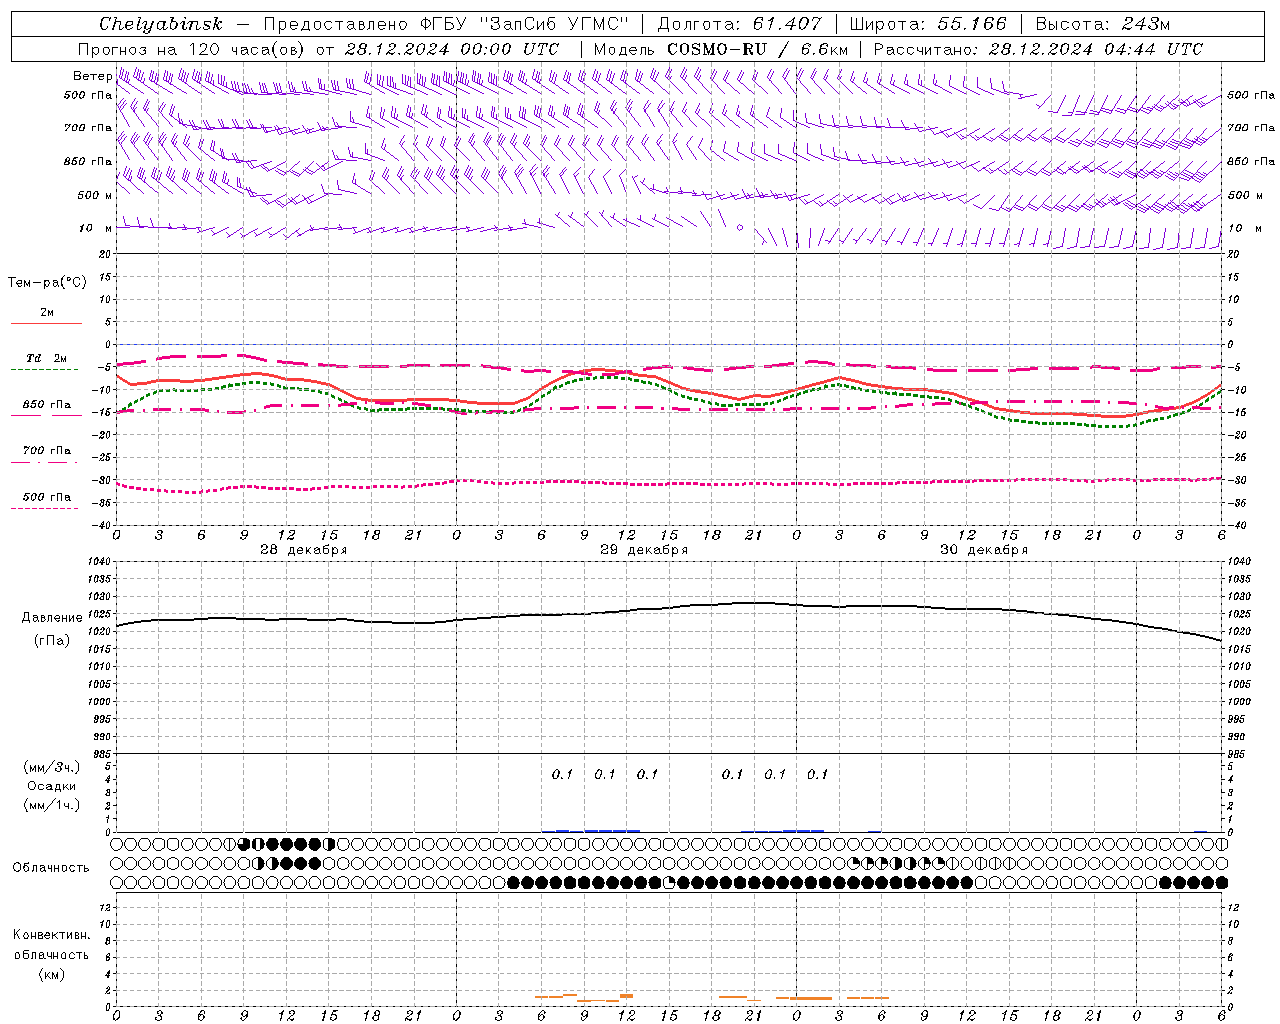Click the pink dotted sample under legend 500 гПа
This screenshot has width=1280, height=1024.
click(44, 508)
